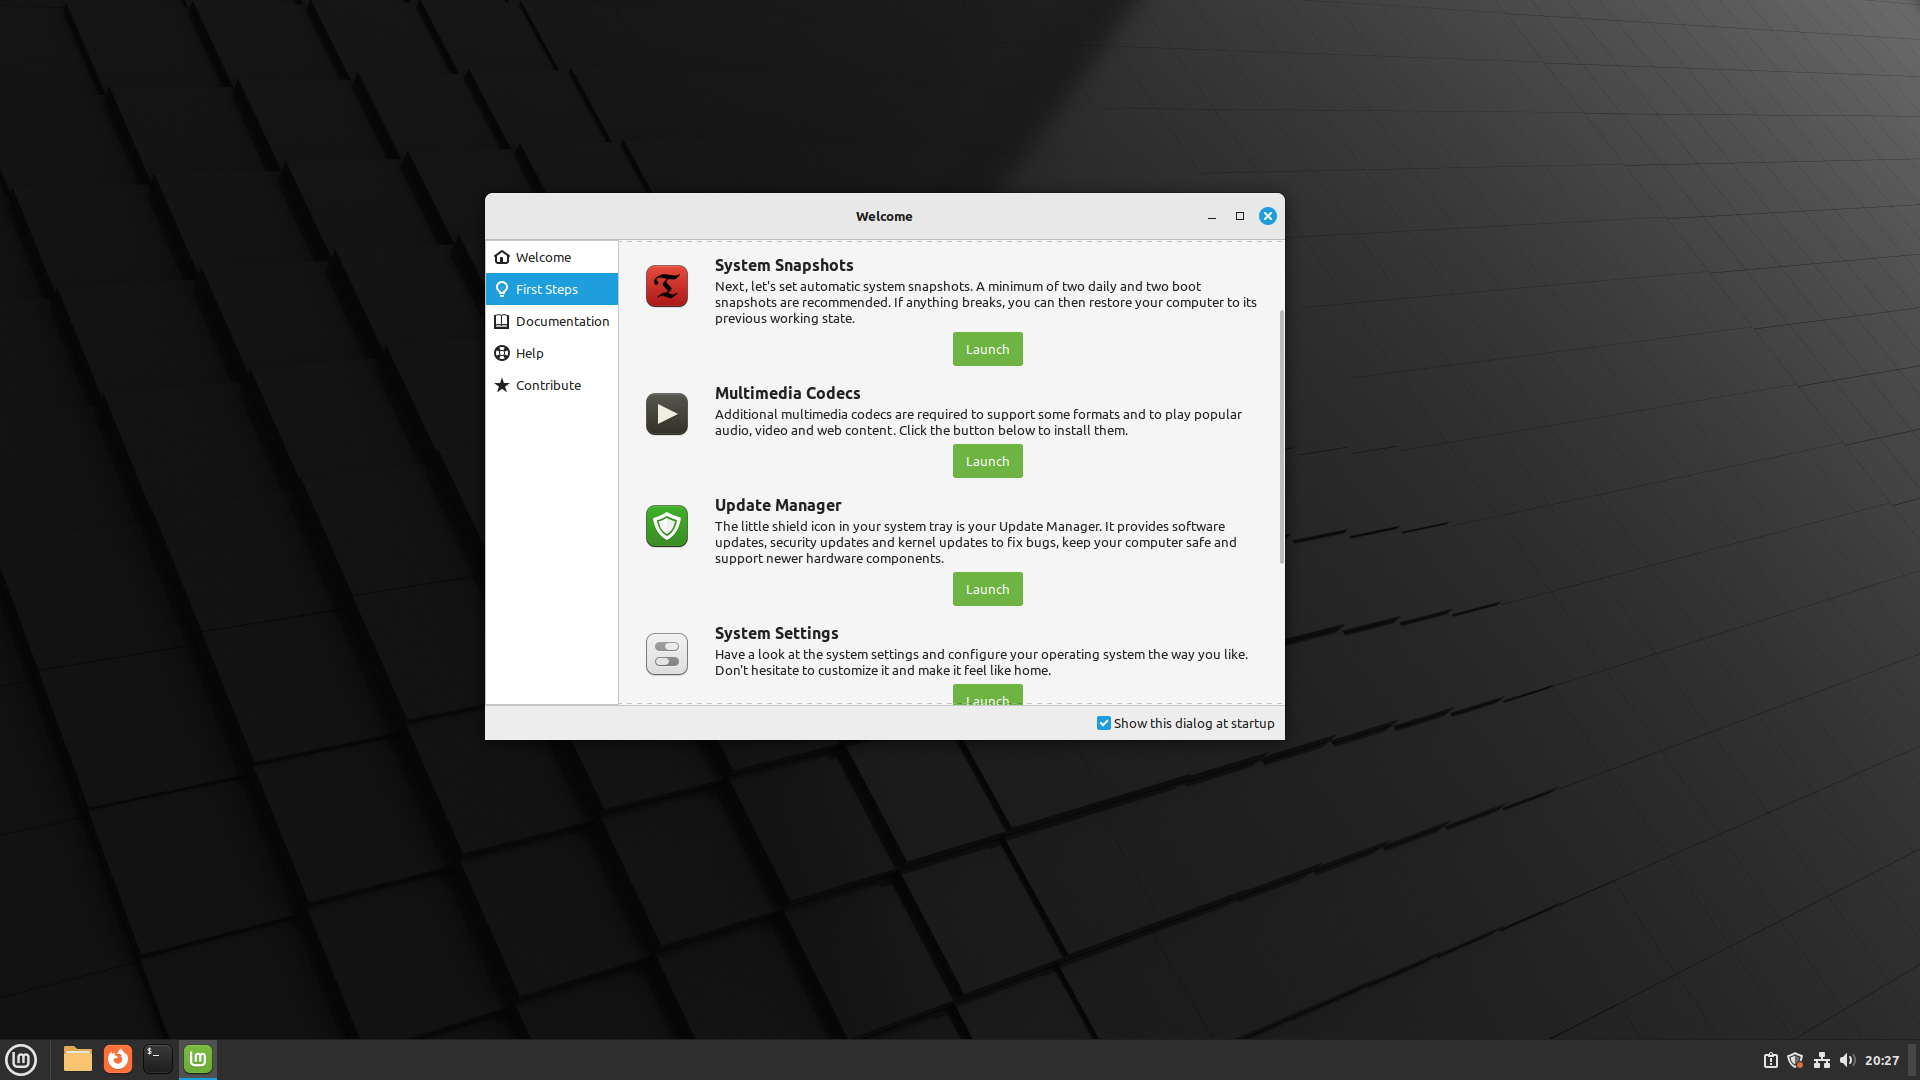This screenshot has width=1920, height=1080.
Task: Launch Update Manager
Action: (987, 589)
